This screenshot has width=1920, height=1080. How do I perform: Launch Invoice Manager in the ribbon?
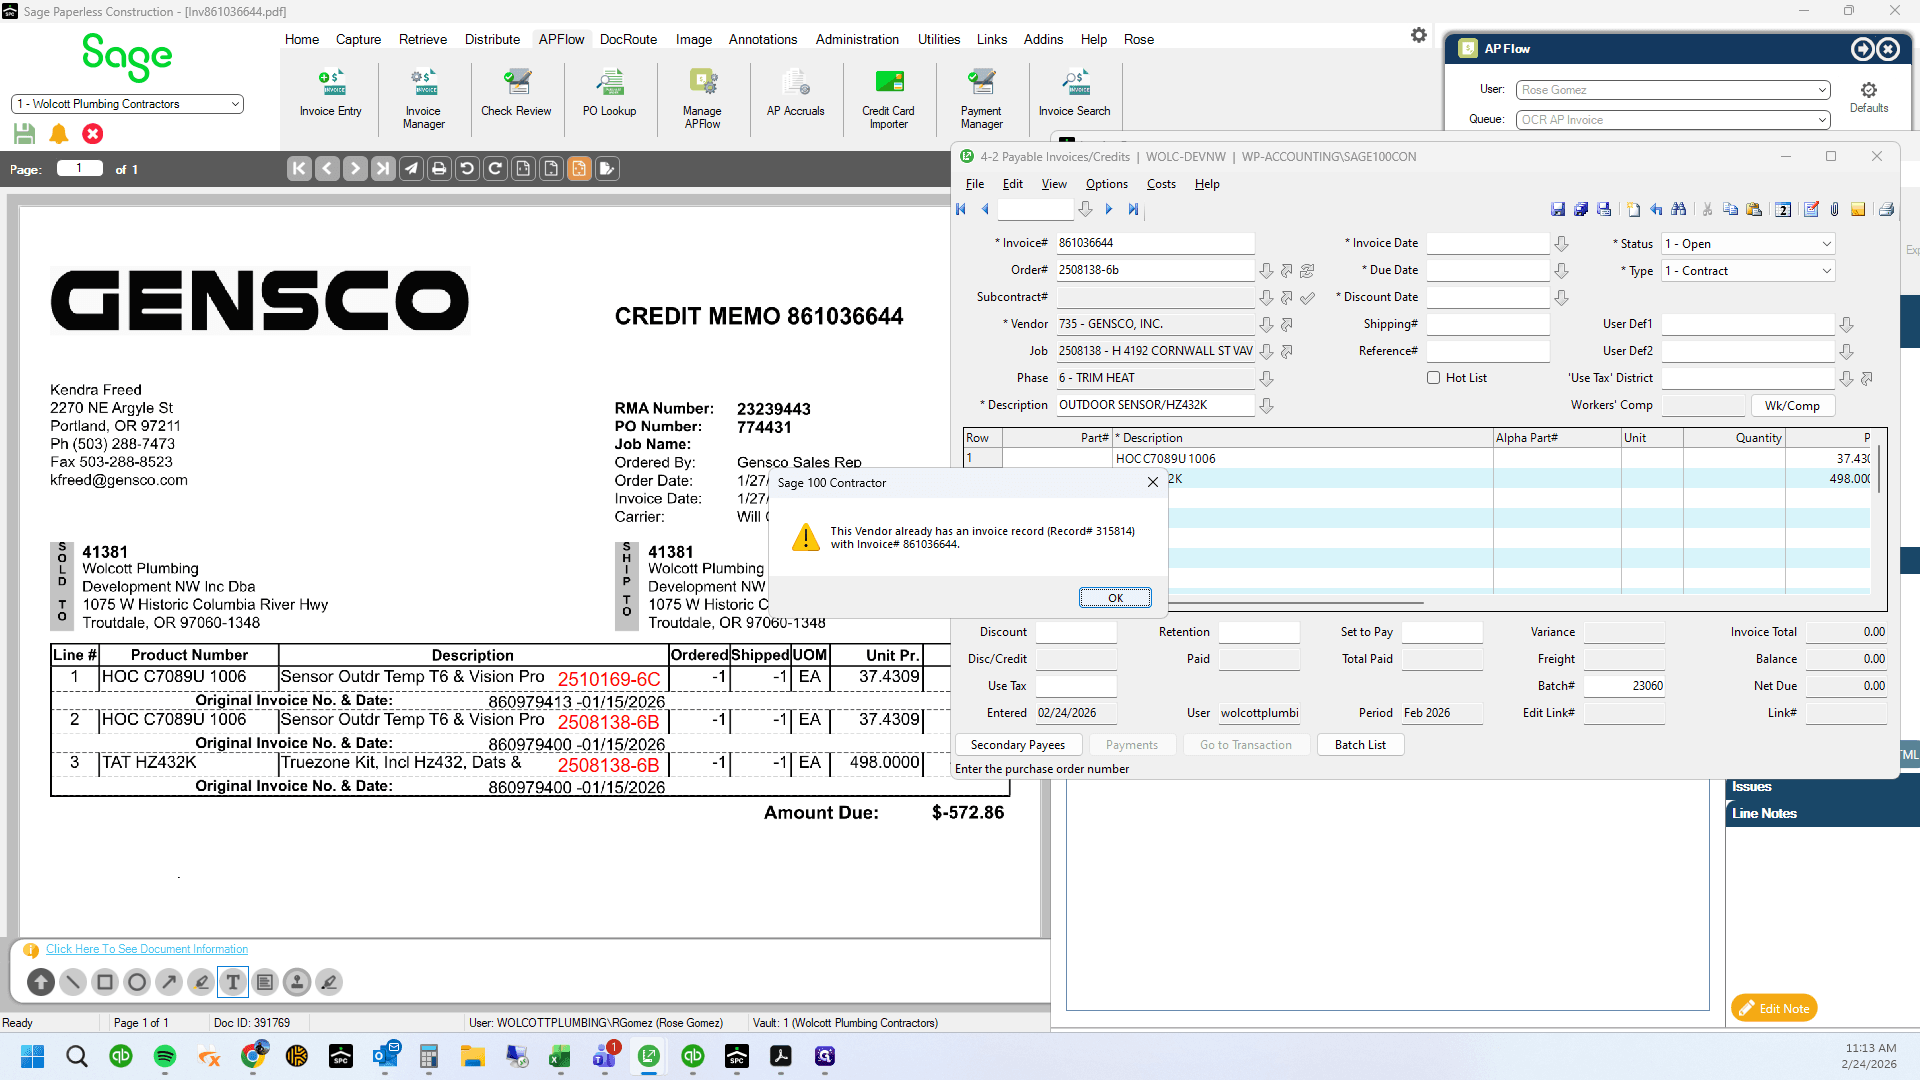tap(423, 99)
